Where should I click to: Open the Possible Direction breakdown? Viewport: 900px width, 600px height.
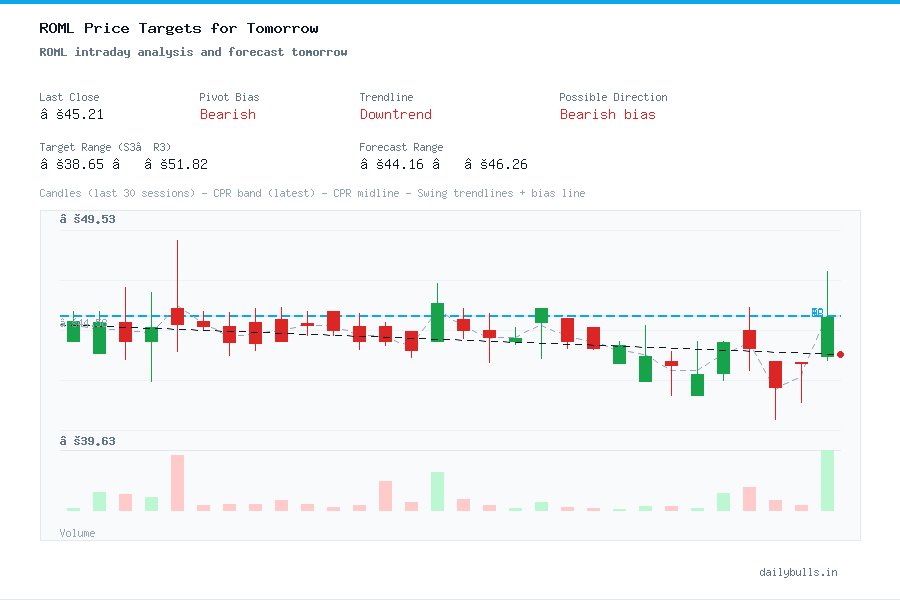click(x=613, y=97)
